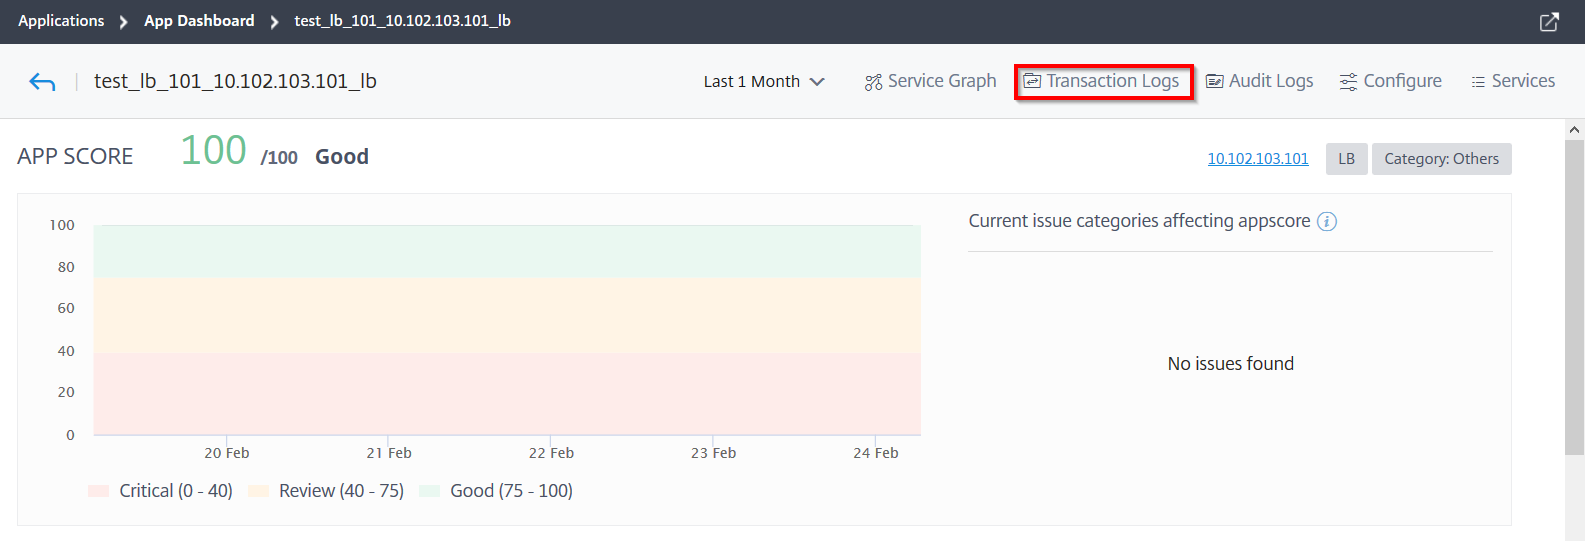
Task: Toggle Critical (0 - 40) legend swatch
Action: (98, 491)
